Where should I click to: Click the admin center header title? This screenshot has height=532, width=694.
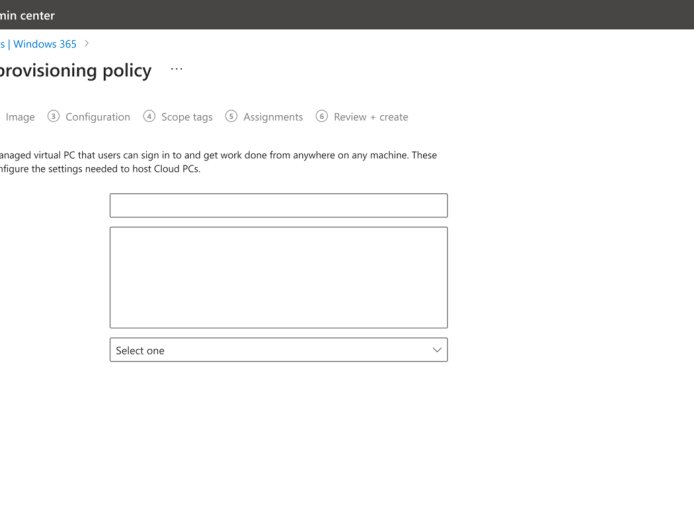click(x=28, y=15)
